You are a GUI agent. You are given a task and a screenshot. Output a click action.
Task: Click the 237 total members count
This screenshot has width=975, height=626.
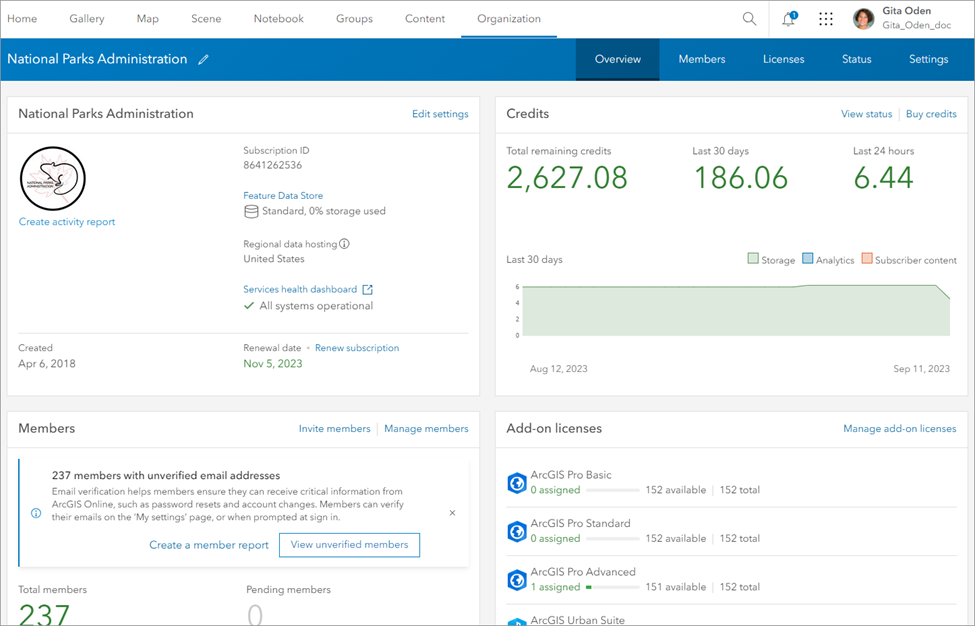(x=44, y=614)
